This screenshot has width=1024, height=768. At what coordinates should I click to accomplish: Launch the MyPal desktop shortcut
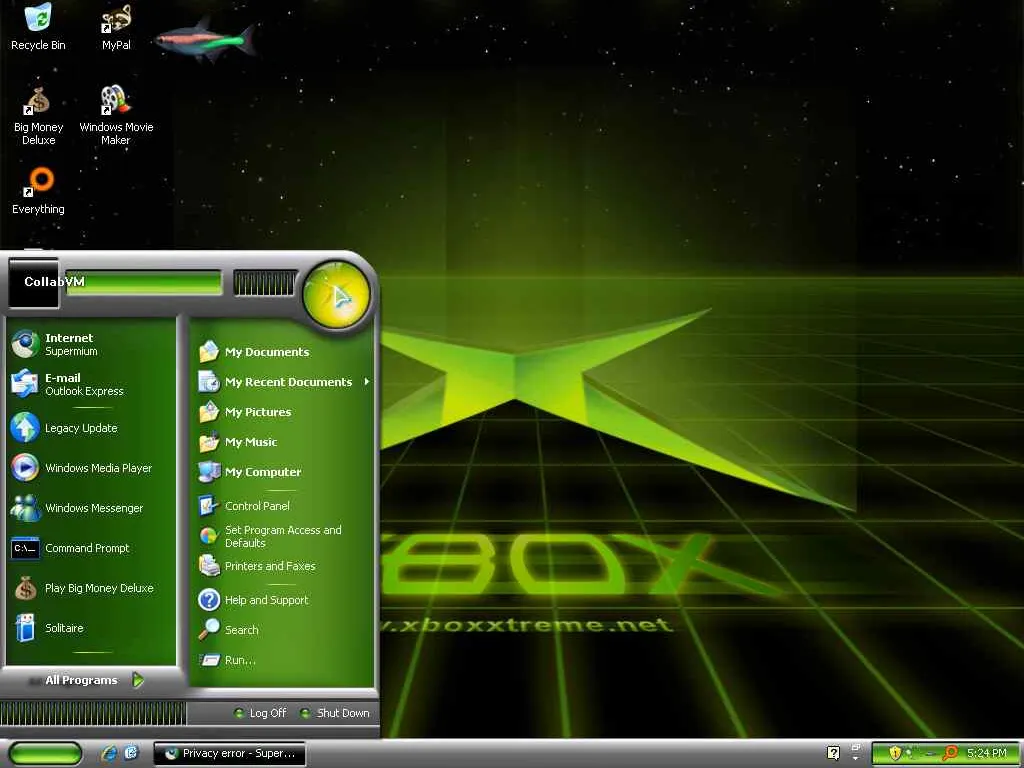pos(116,27)
